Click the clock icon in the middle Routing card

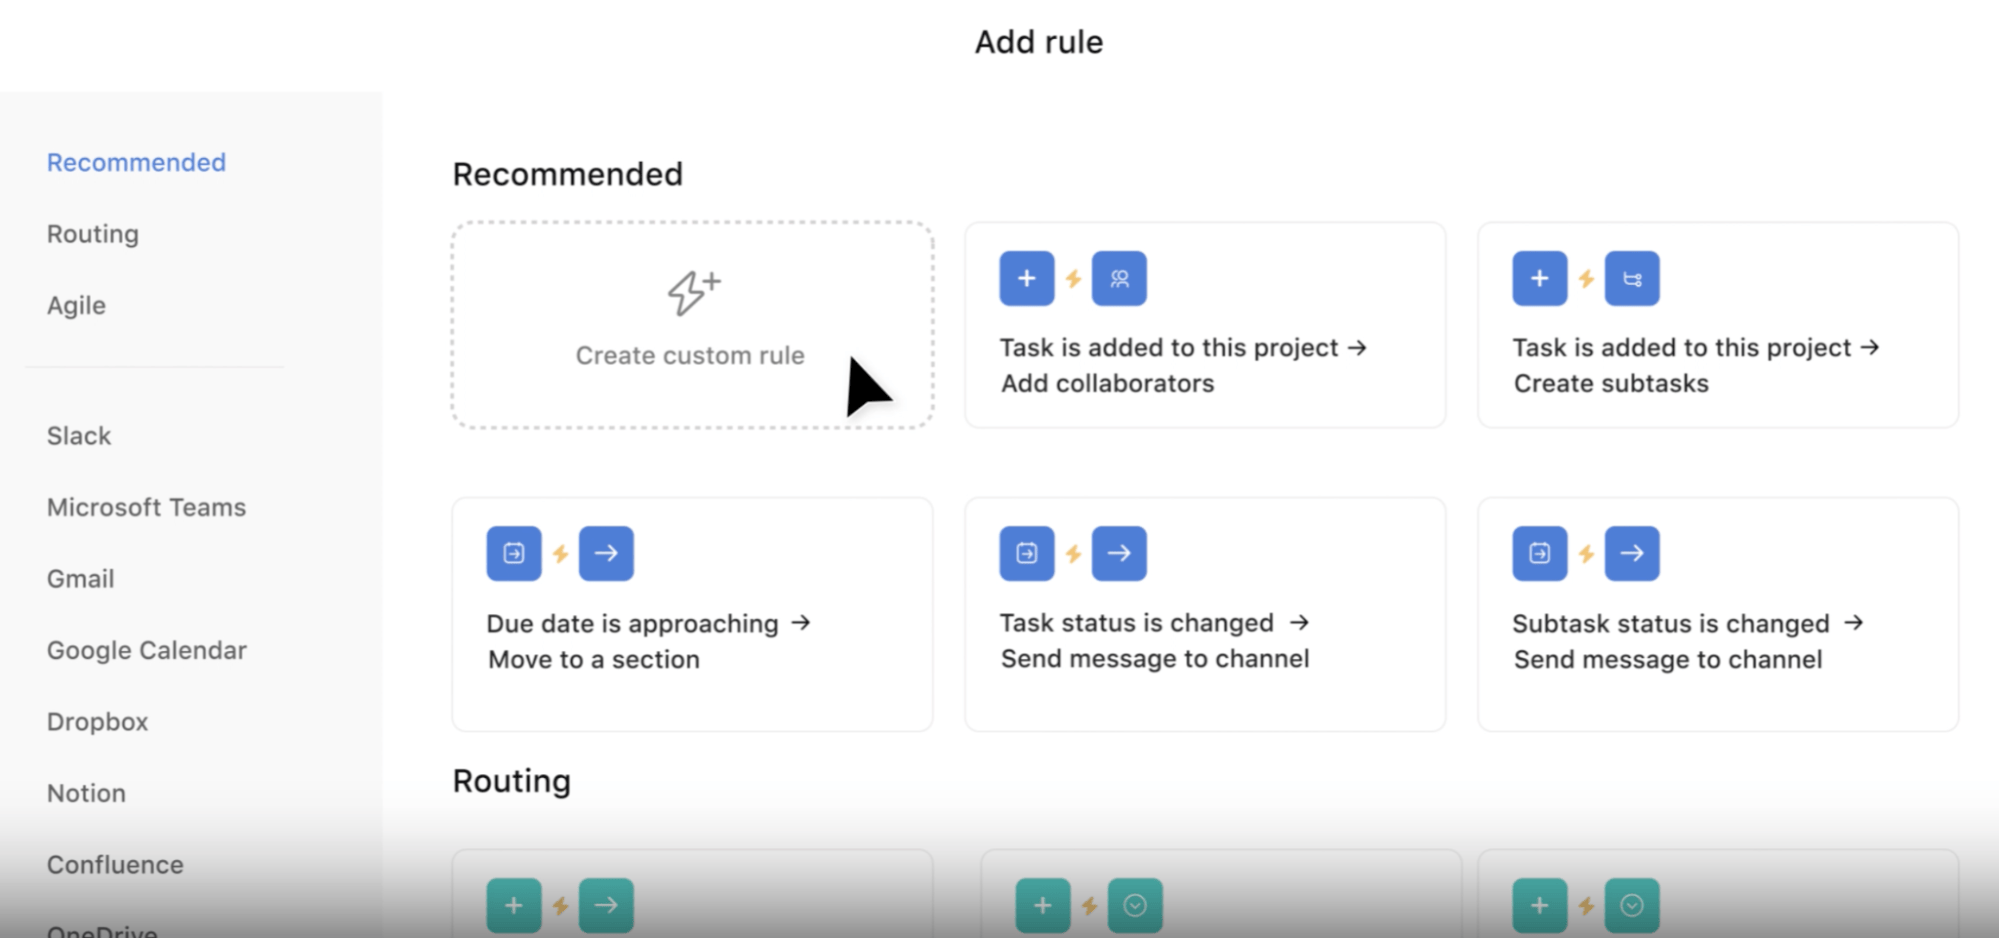[1134, 905]
